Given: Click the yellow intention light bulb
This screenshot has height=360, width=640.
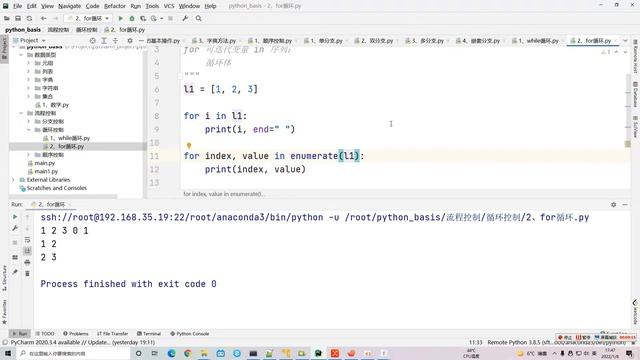Looking at the screenshot, I should (189, 146).
